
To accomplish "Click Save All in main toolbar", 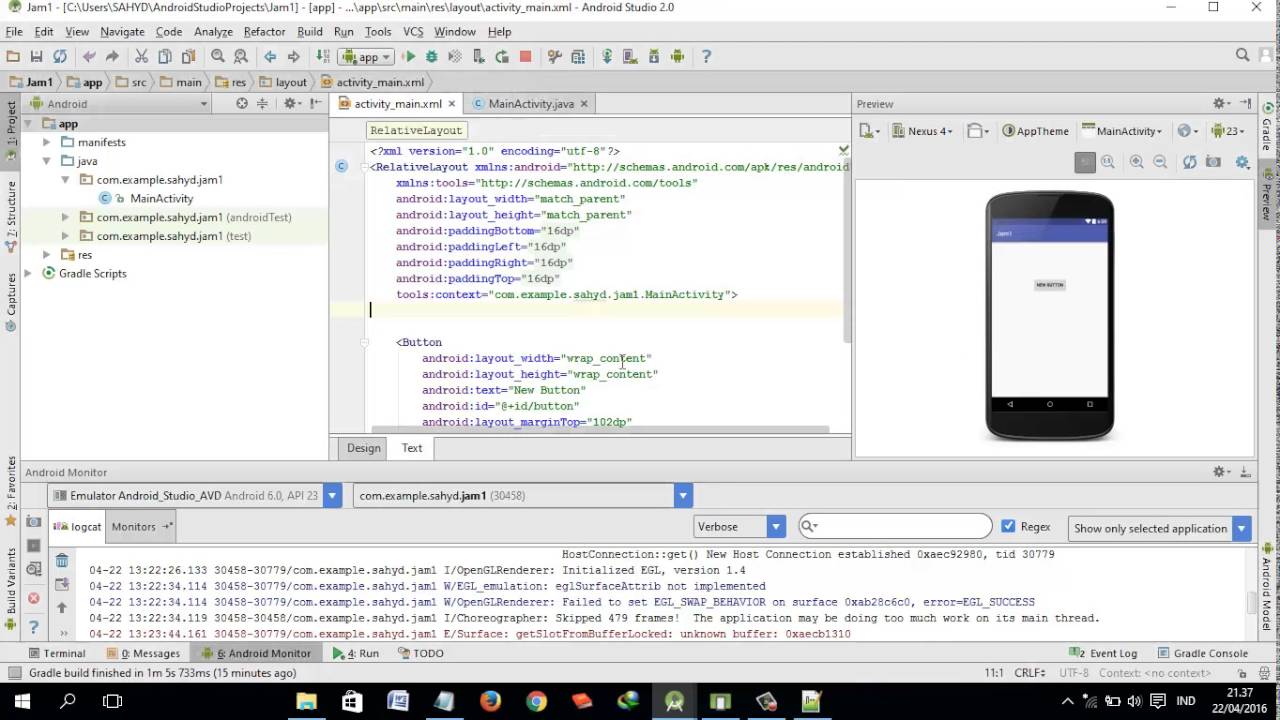I will pyautogui.click(x=36, y=57).
